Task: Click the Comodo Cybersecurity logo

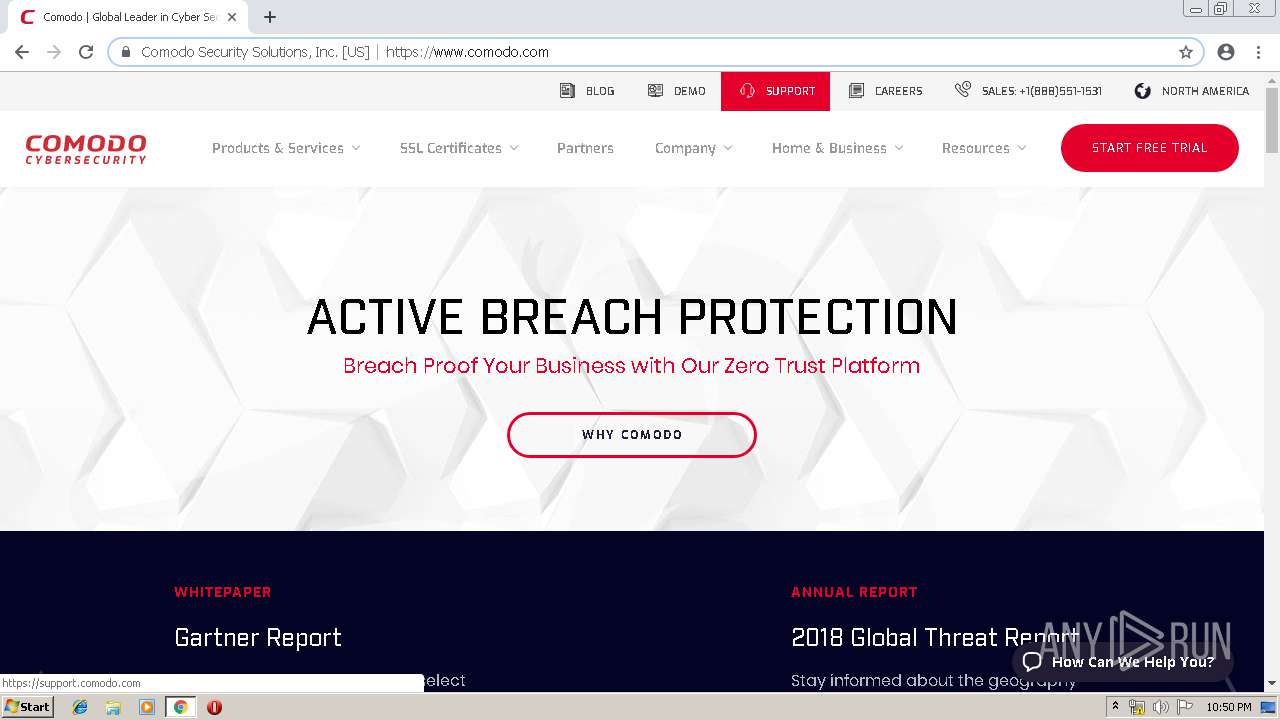Action: coord(86,149)
